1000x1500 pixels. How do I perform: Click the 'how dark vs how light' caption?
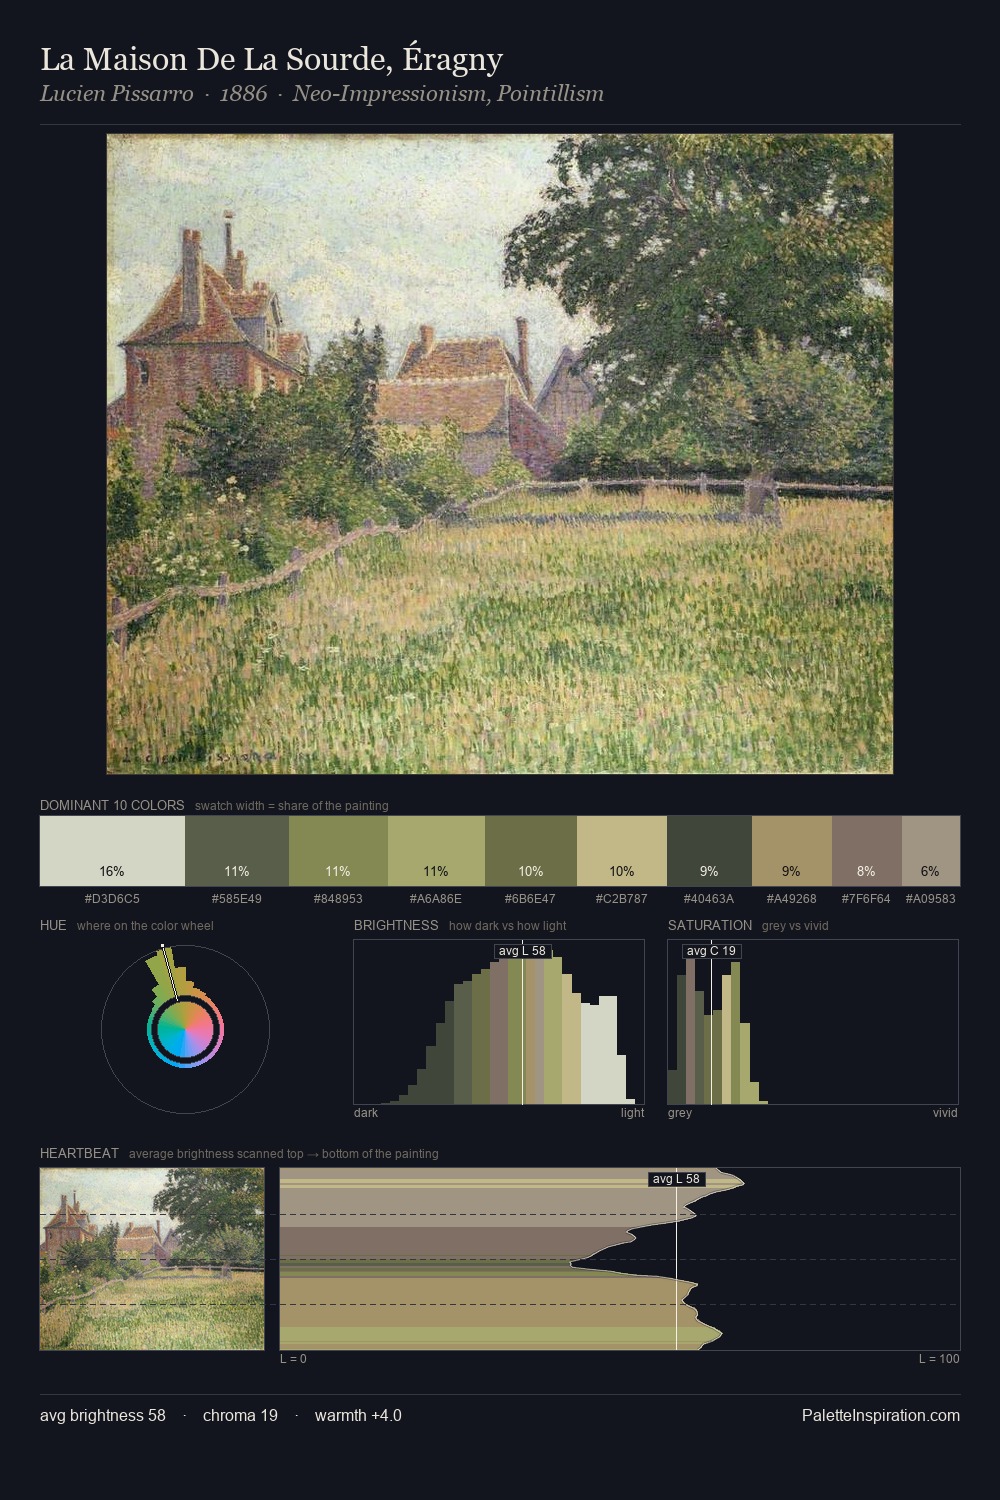[x=508, y=926]
